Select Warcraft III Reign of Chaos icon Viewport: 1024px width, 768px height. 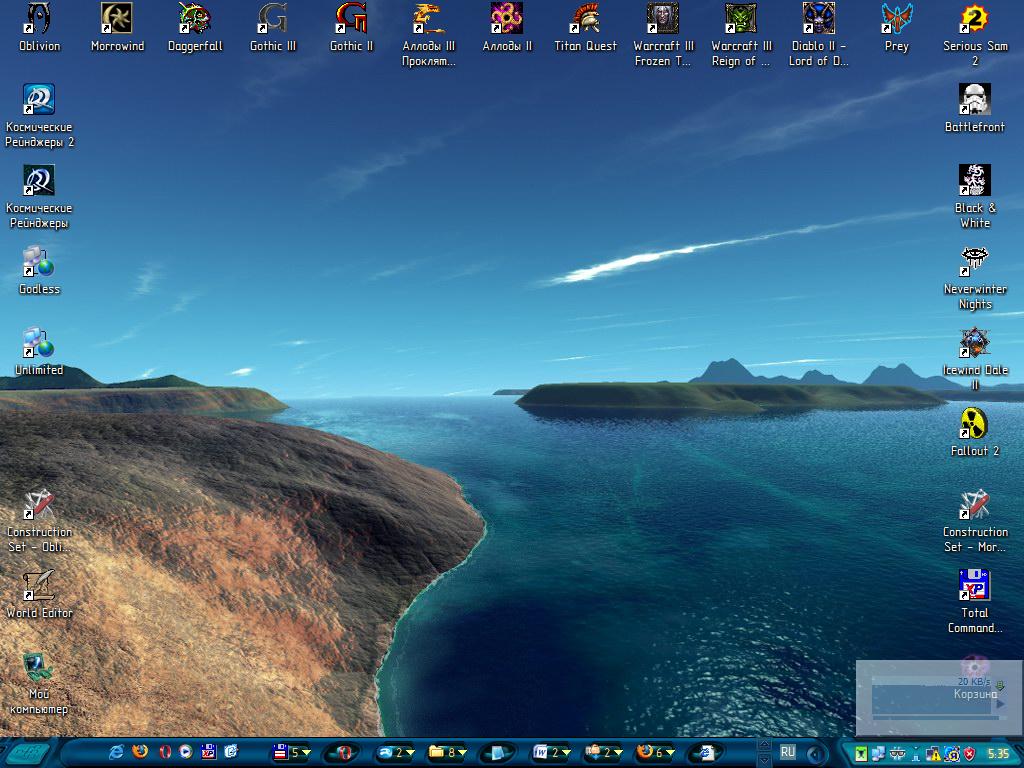(x=741, y=35)
